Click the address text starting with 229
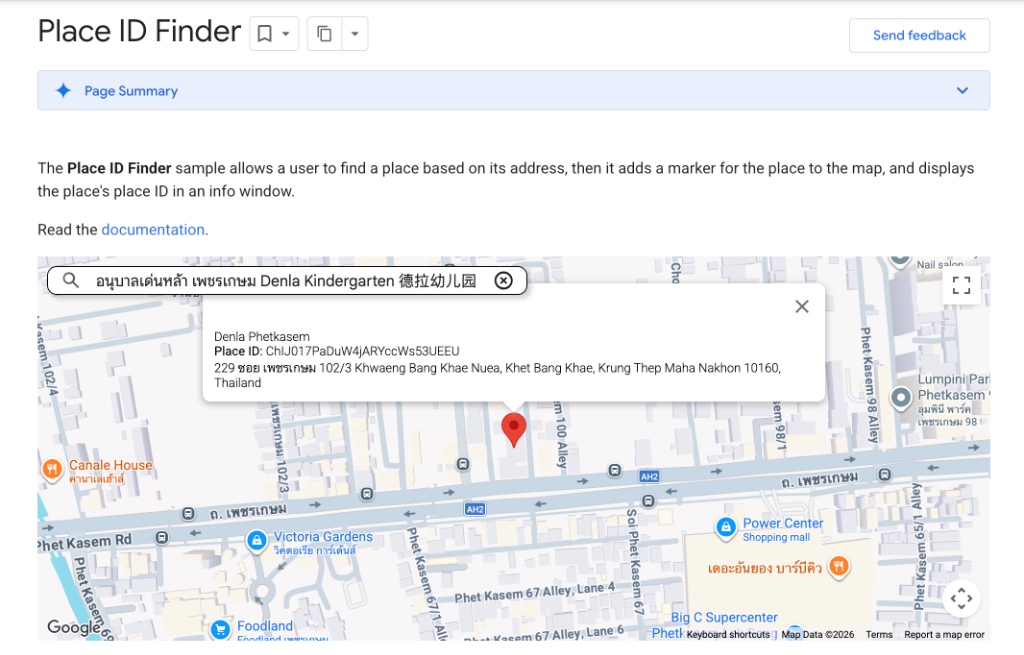The image size is (1024, 655). click(498, 375)
